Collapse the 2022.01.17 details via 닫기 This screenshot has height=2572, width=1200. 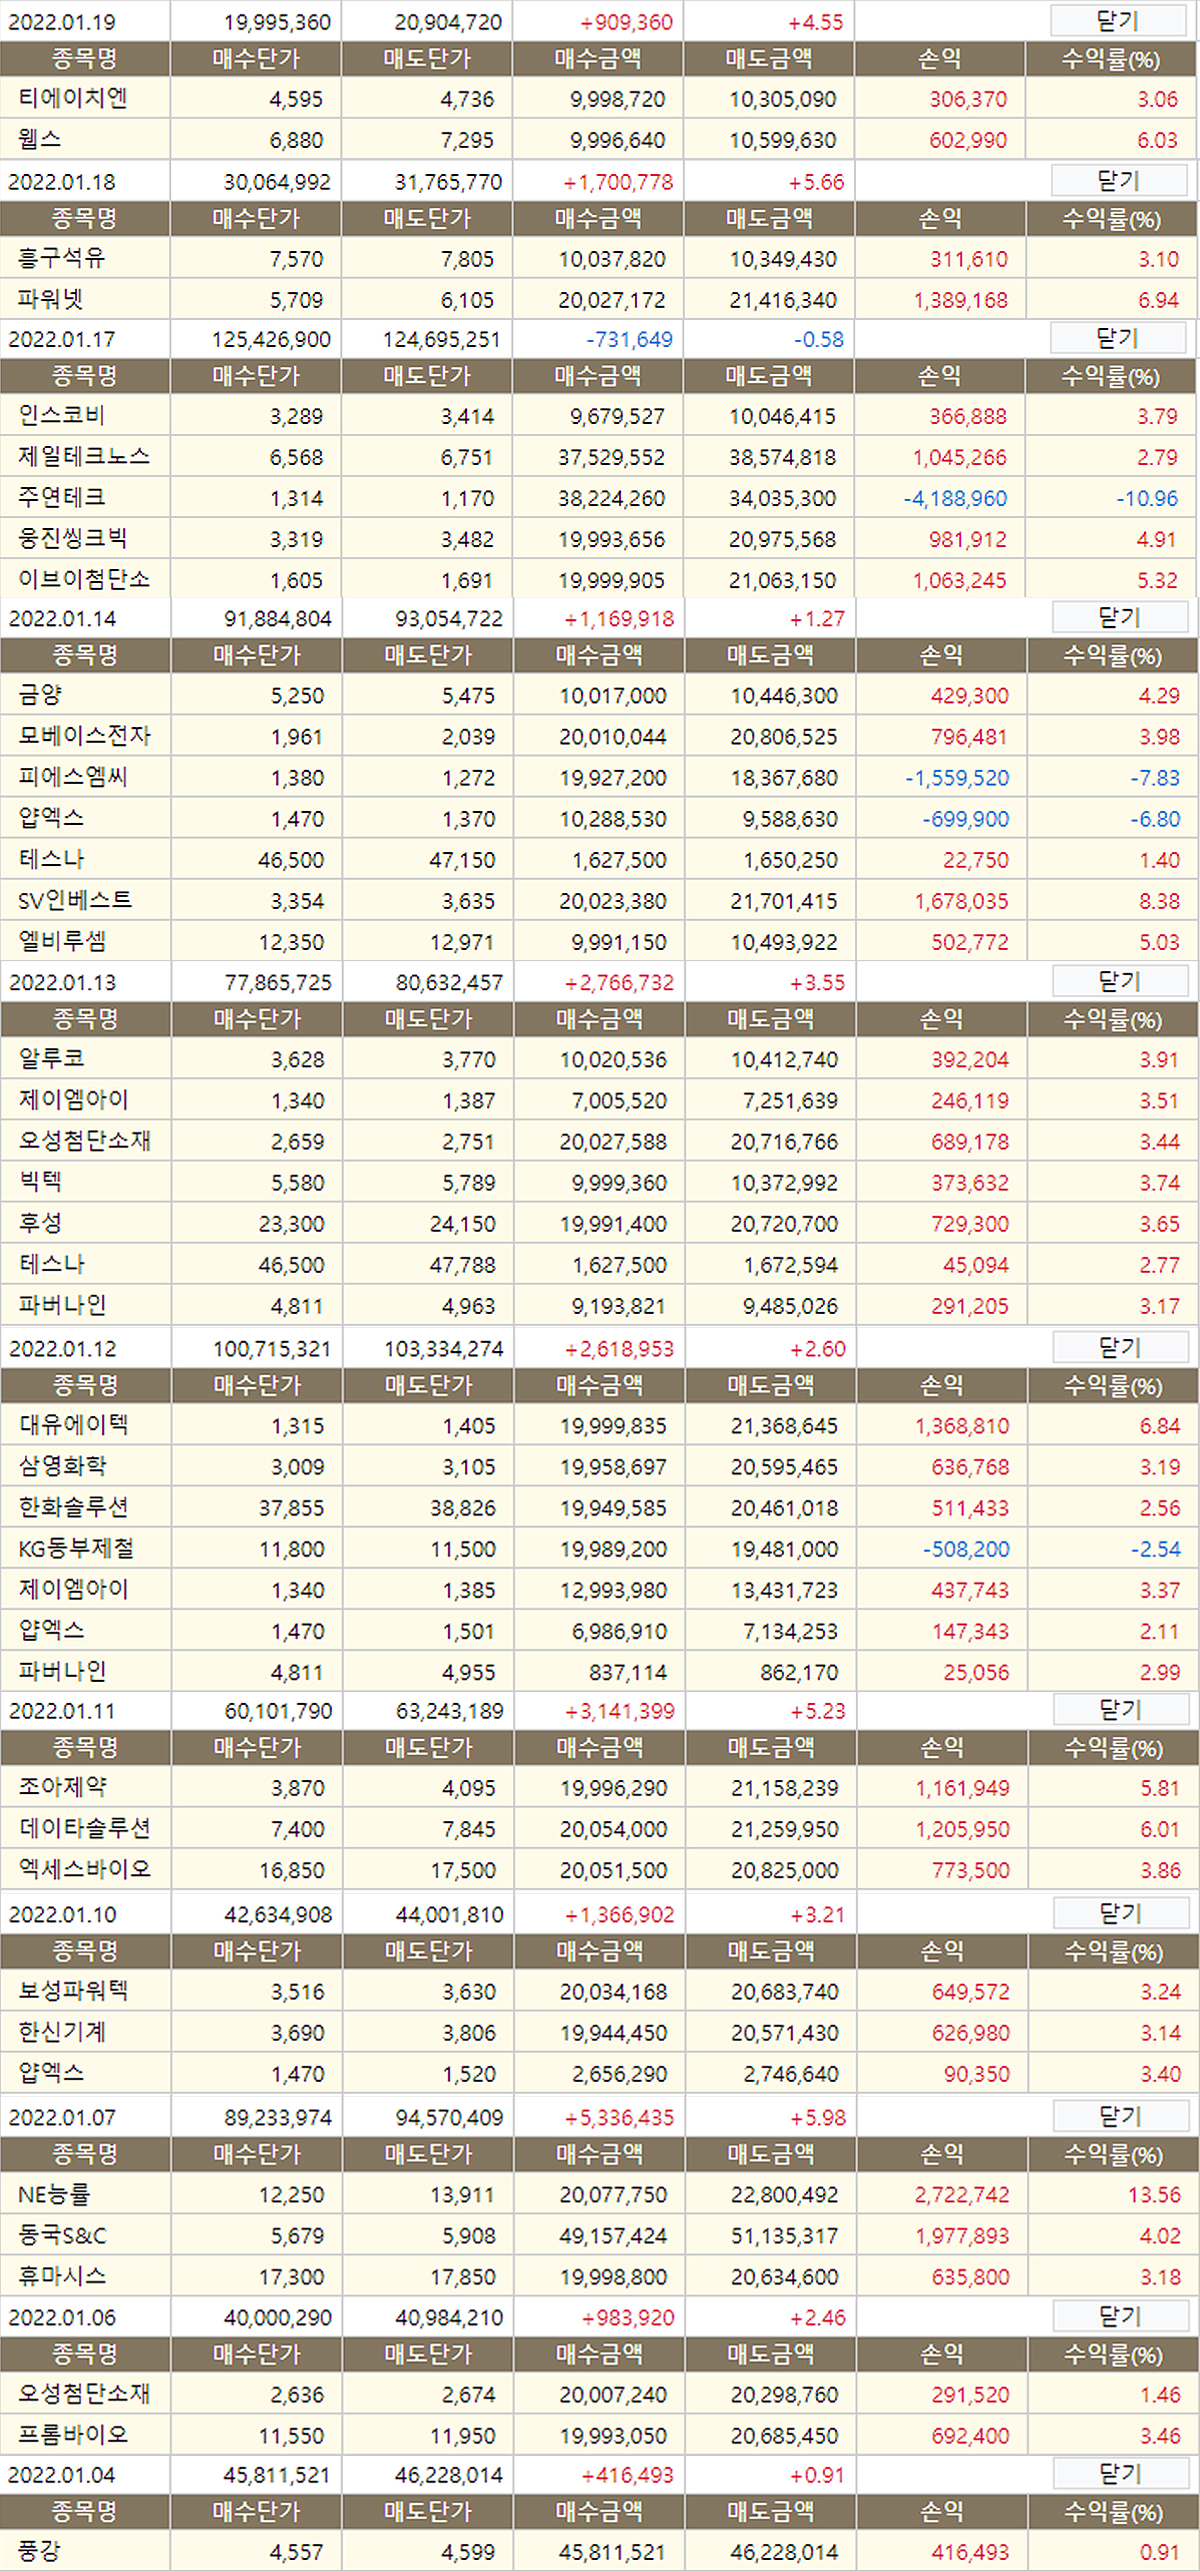coord(1118,338)
